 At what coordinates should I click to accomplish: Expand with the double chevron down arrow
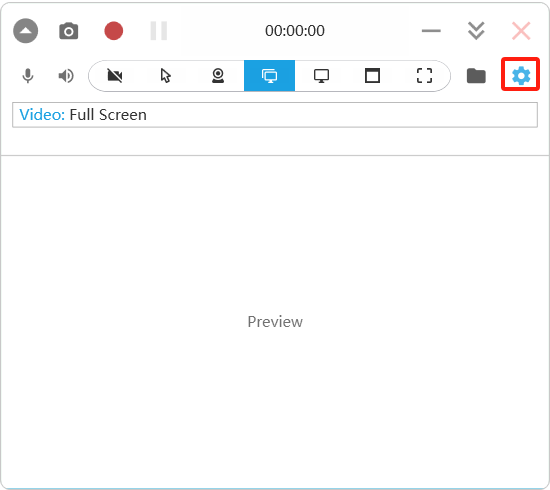click(x=476, y=31)
